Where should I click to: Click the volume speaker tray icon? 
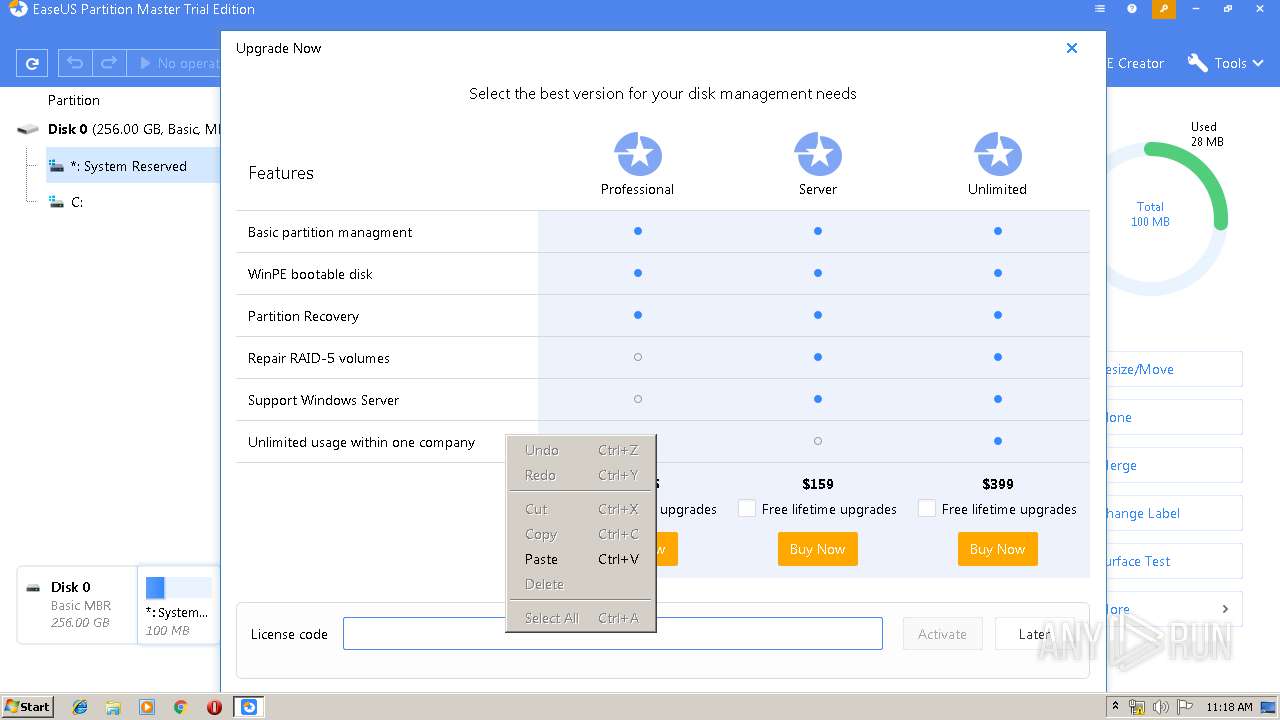(x=1161, y=707)
